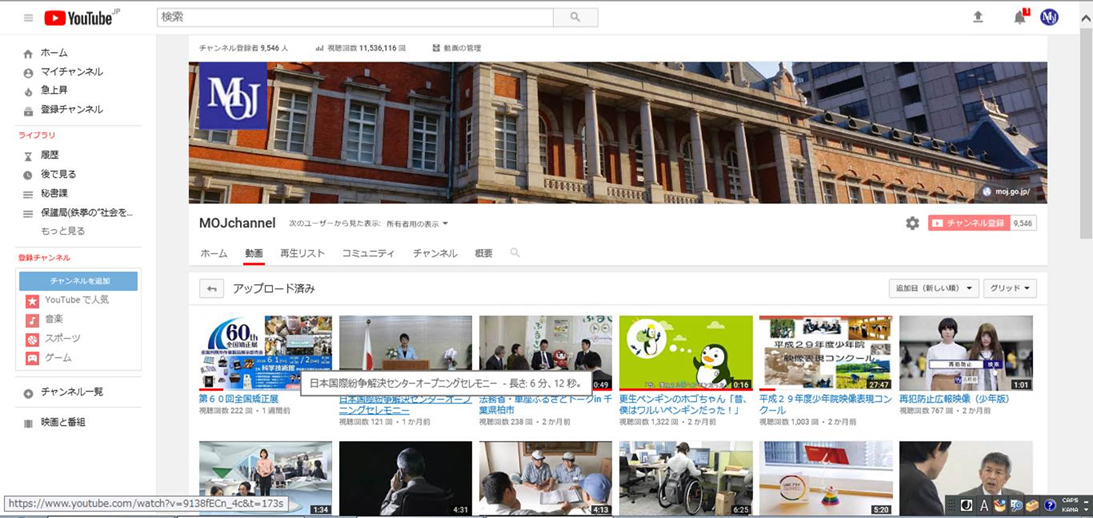The height and width of the screenshot is (518, 1093).
Task: Click the upload arrow icon
Action: coord(978,17)
